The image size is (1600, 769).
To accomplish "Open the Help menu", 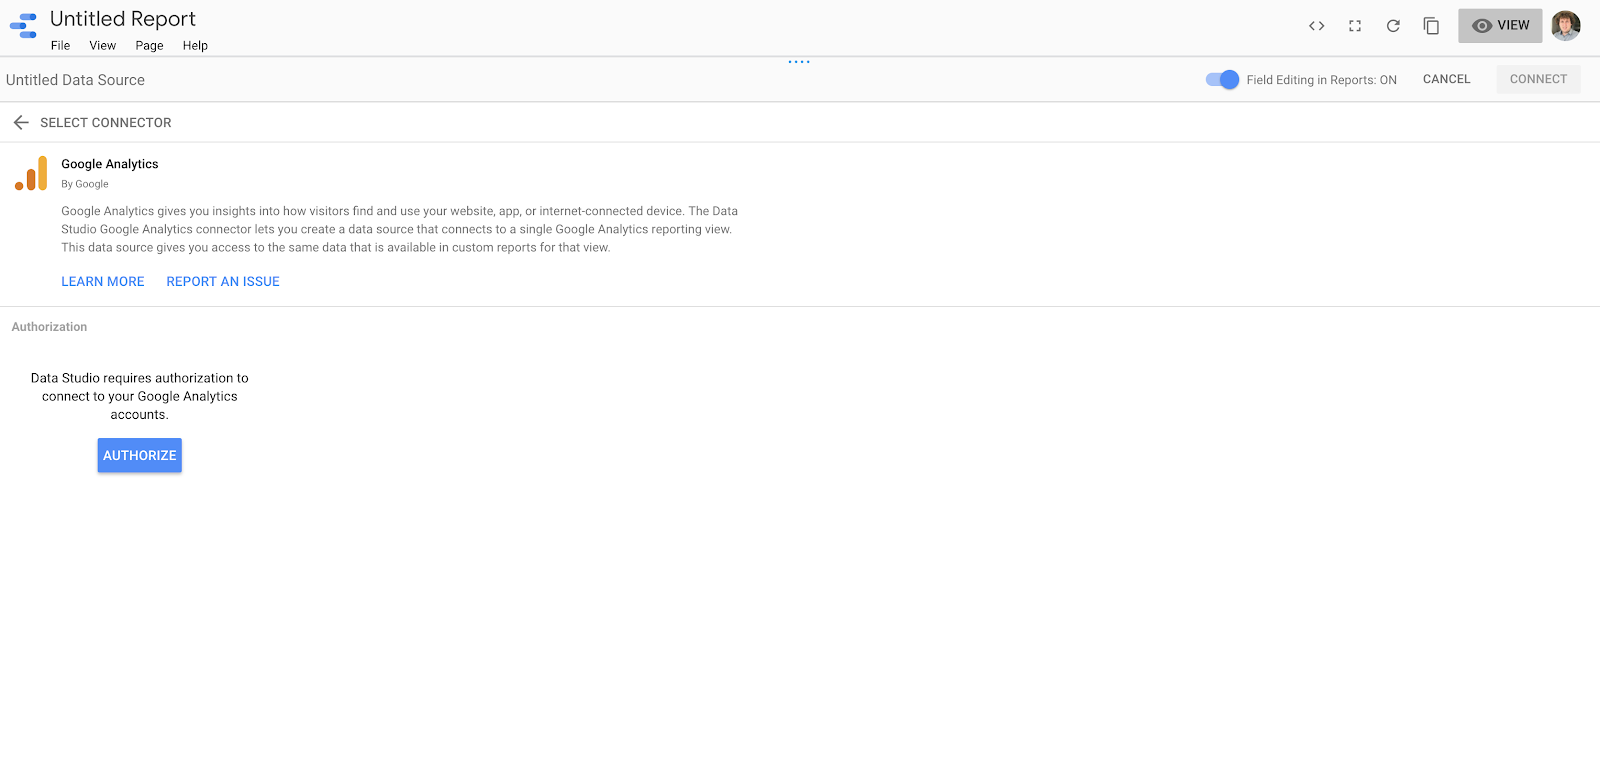I will coord(196,46).
